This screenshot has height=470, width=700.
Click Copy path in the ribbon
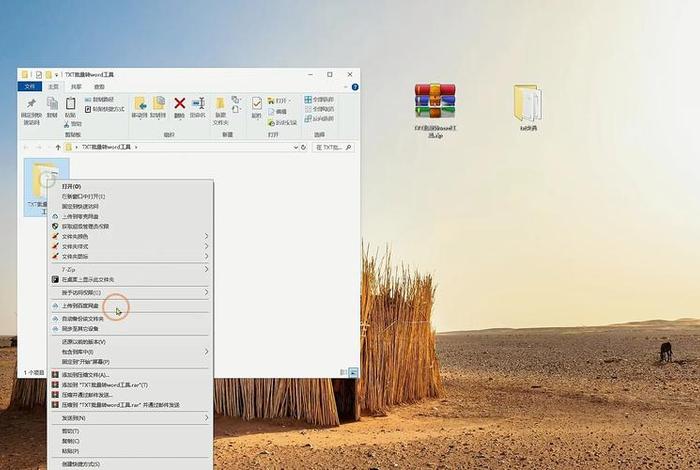coord(100,99)
